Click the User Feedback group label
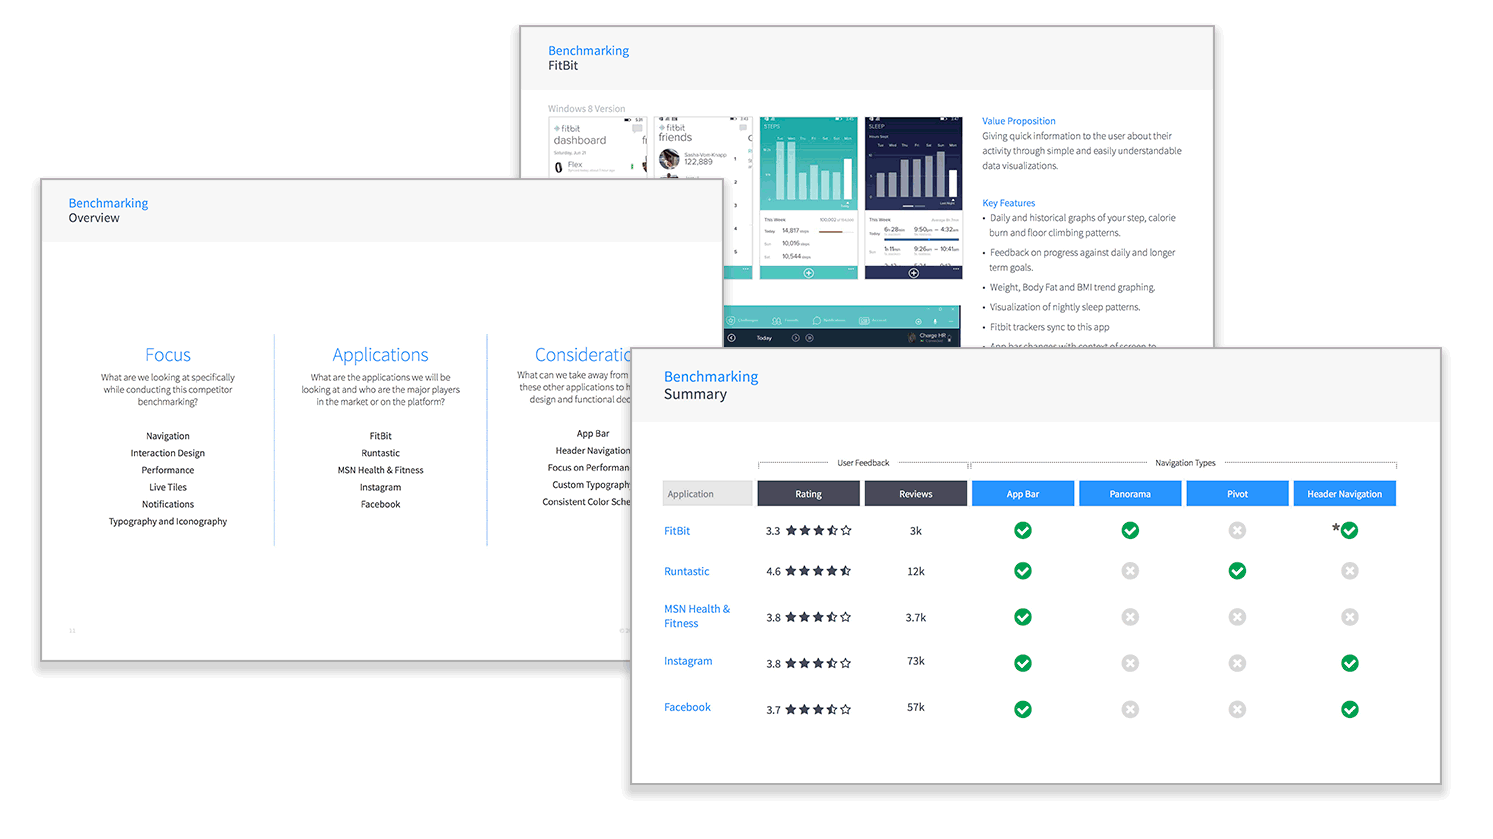The image size is (1493, 839). [863, 463]
